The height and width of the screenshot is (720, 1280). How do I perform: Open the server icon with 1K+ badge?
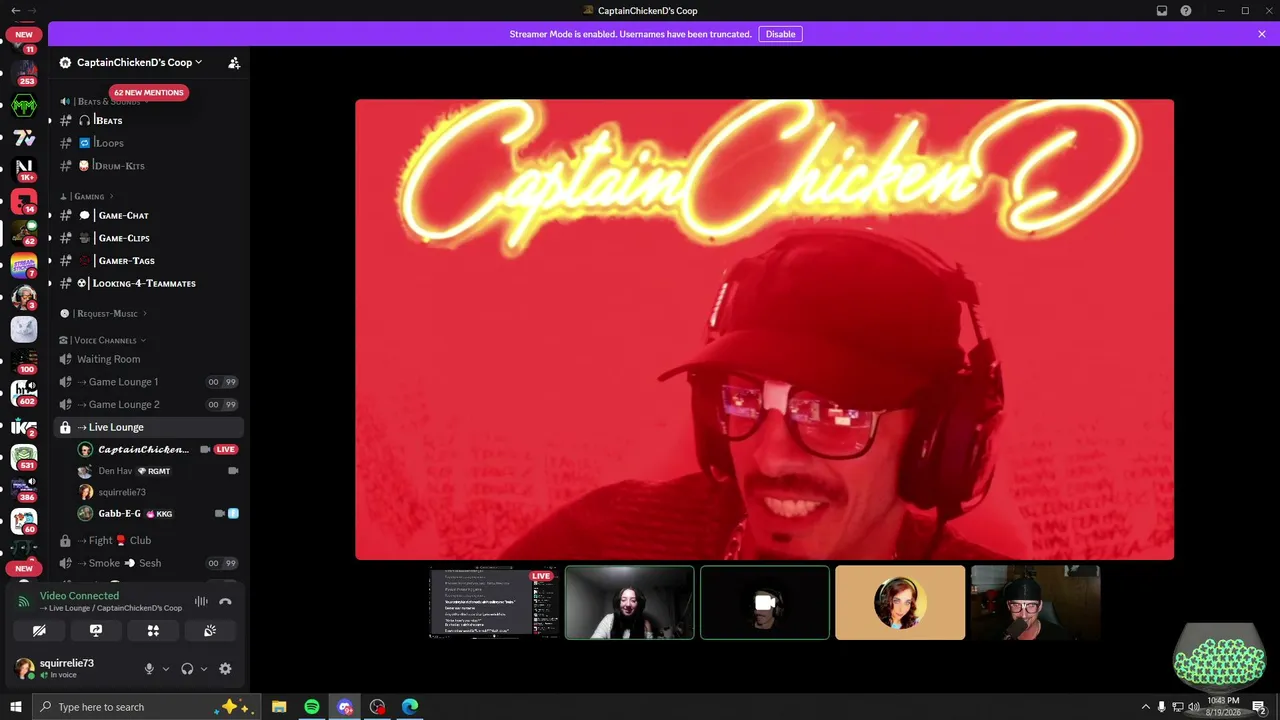point(24,169)
